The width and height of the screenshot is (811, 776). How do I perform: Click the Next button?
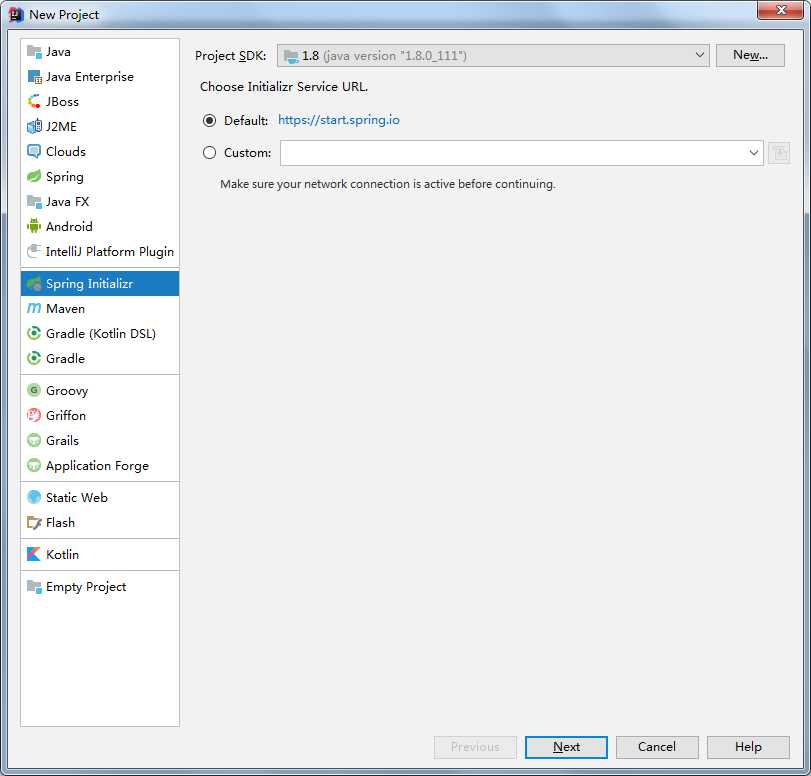[566, 747]
